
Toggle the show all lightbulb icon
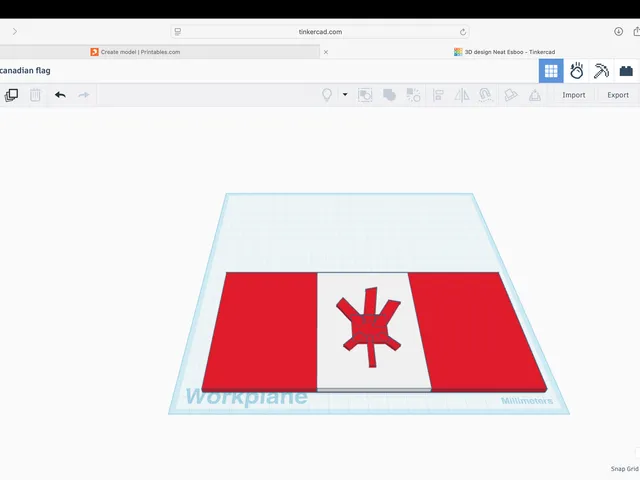click(327, 95)
